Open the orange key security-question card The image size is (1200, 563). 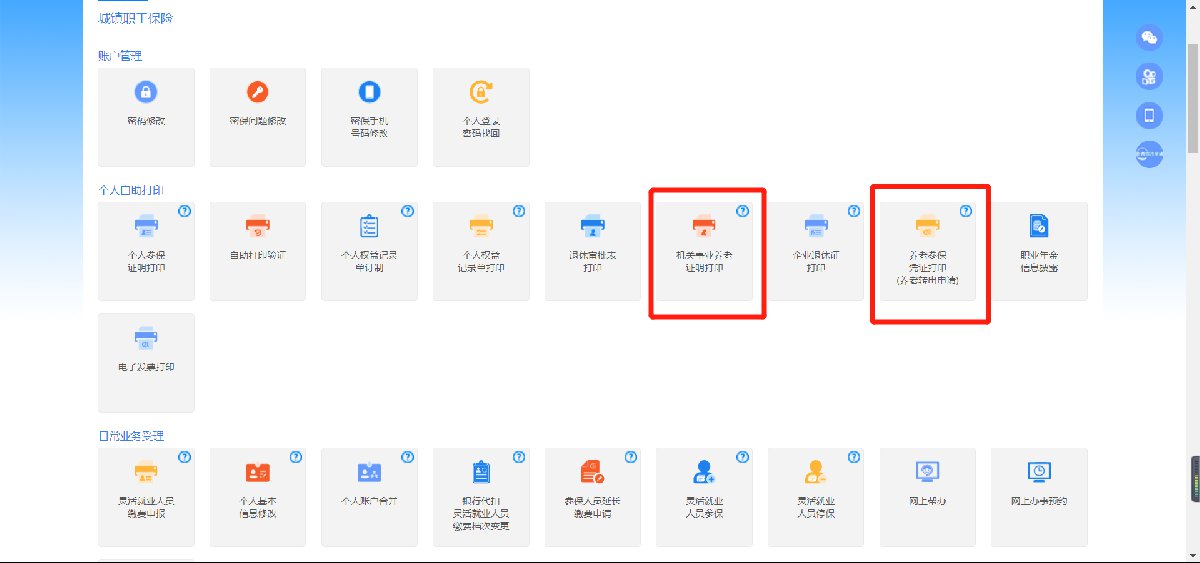click(258, 117)
